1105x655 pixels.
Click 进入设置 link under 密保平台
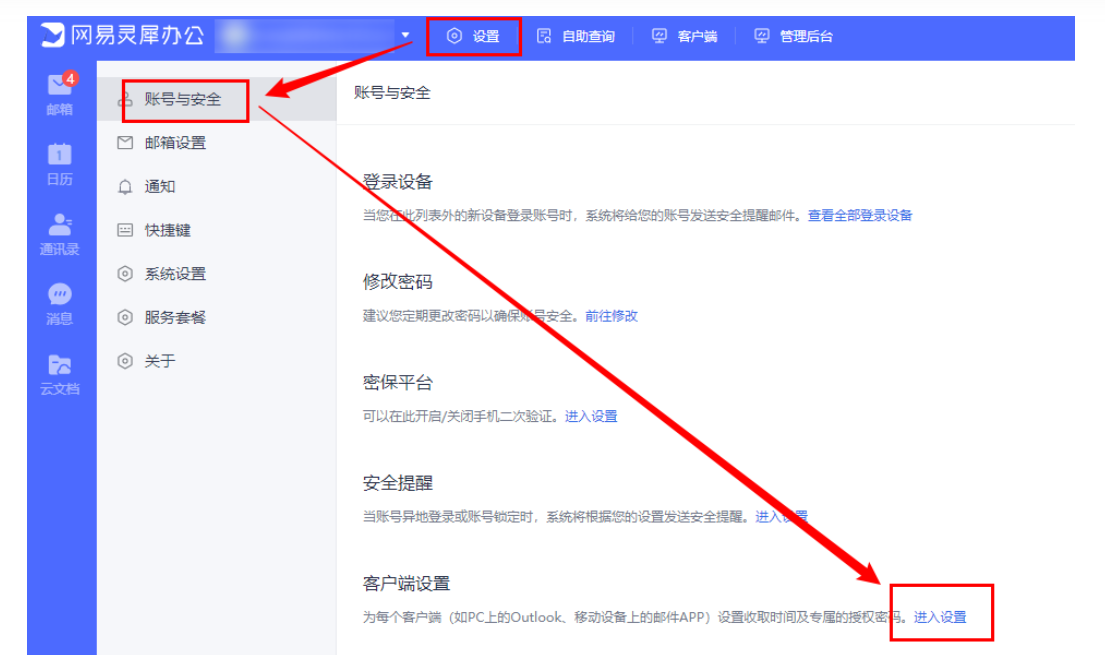(x=591, y=417)
